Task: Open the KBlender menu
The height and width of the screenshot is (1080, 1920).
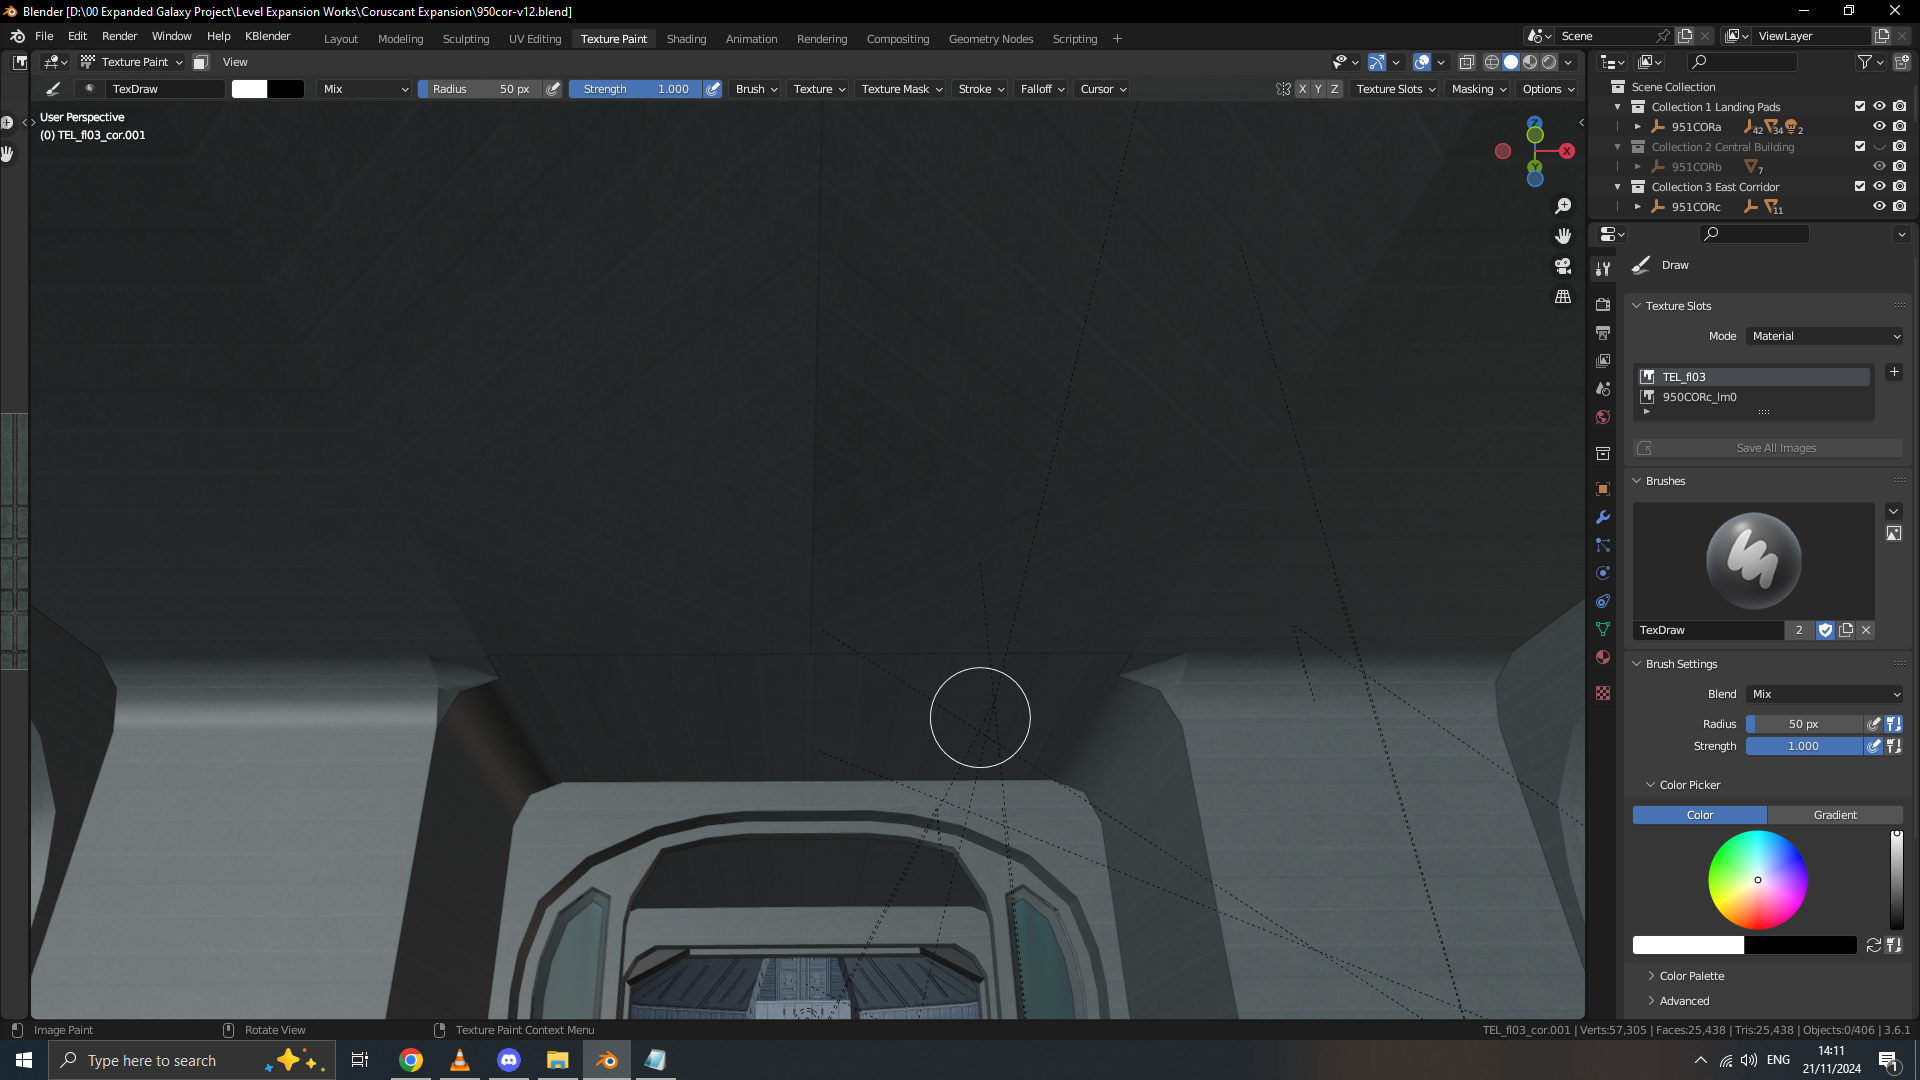Action: click(x=268, y=36)
